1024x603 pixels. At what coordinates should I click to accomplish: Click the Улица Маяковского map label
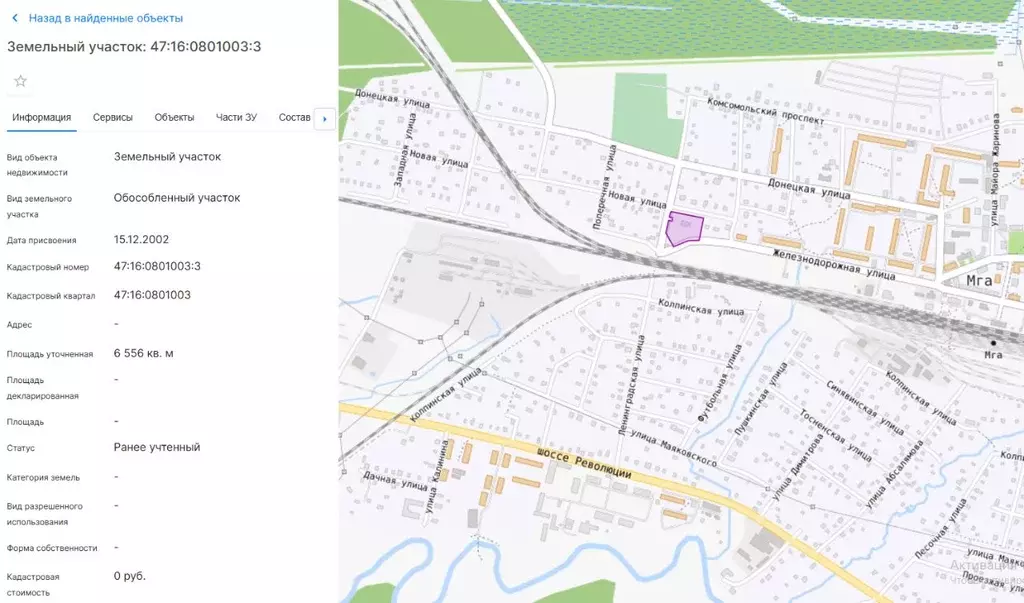(x=673, y=449)
